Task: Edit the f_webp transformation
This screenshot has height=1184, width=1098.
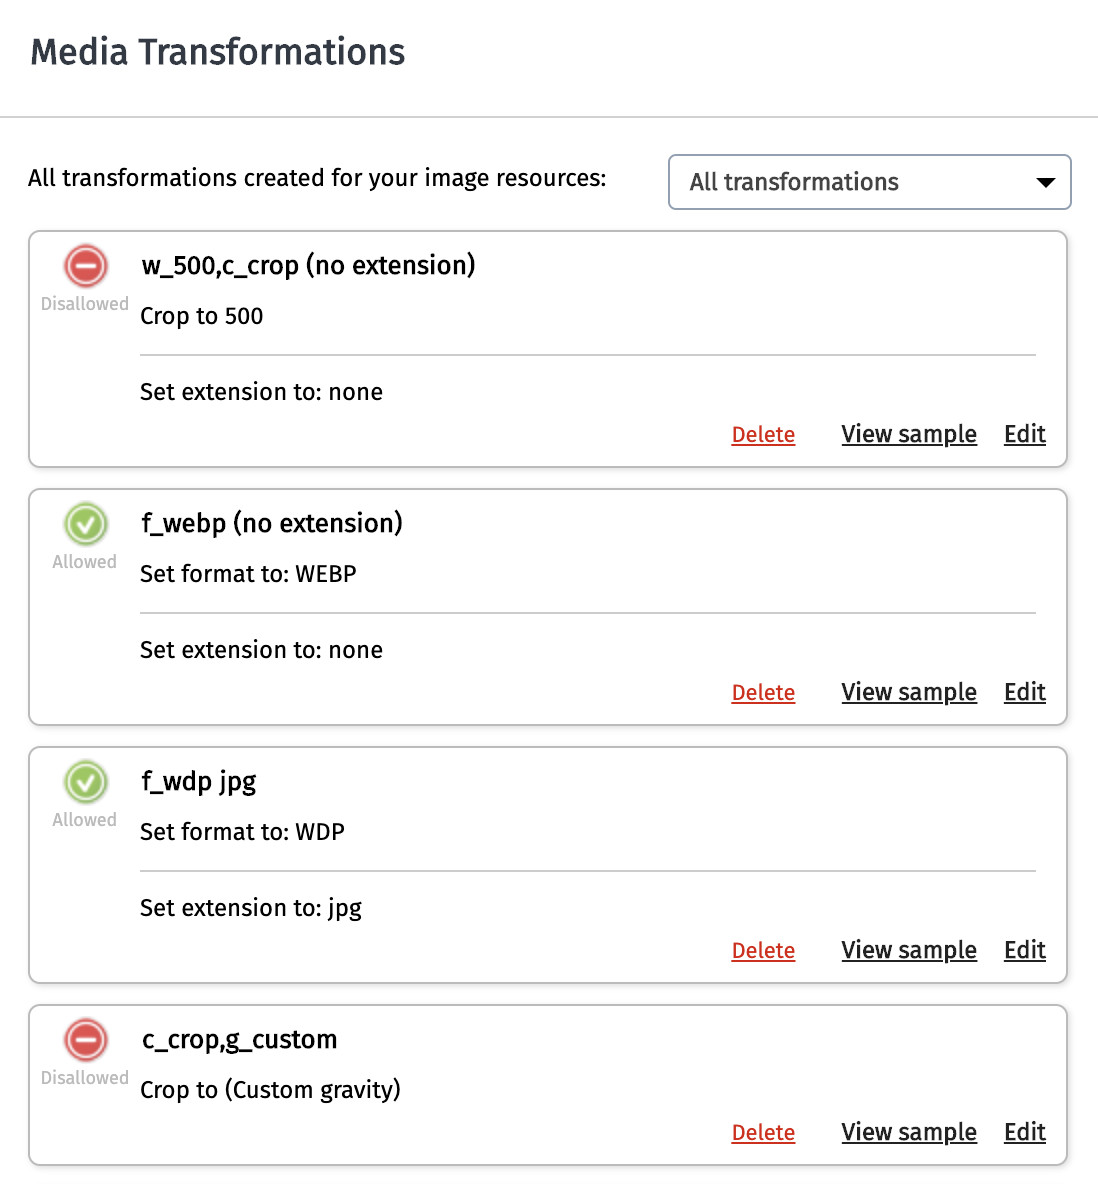Action: pyautogui.click(x=1024, y=692)
